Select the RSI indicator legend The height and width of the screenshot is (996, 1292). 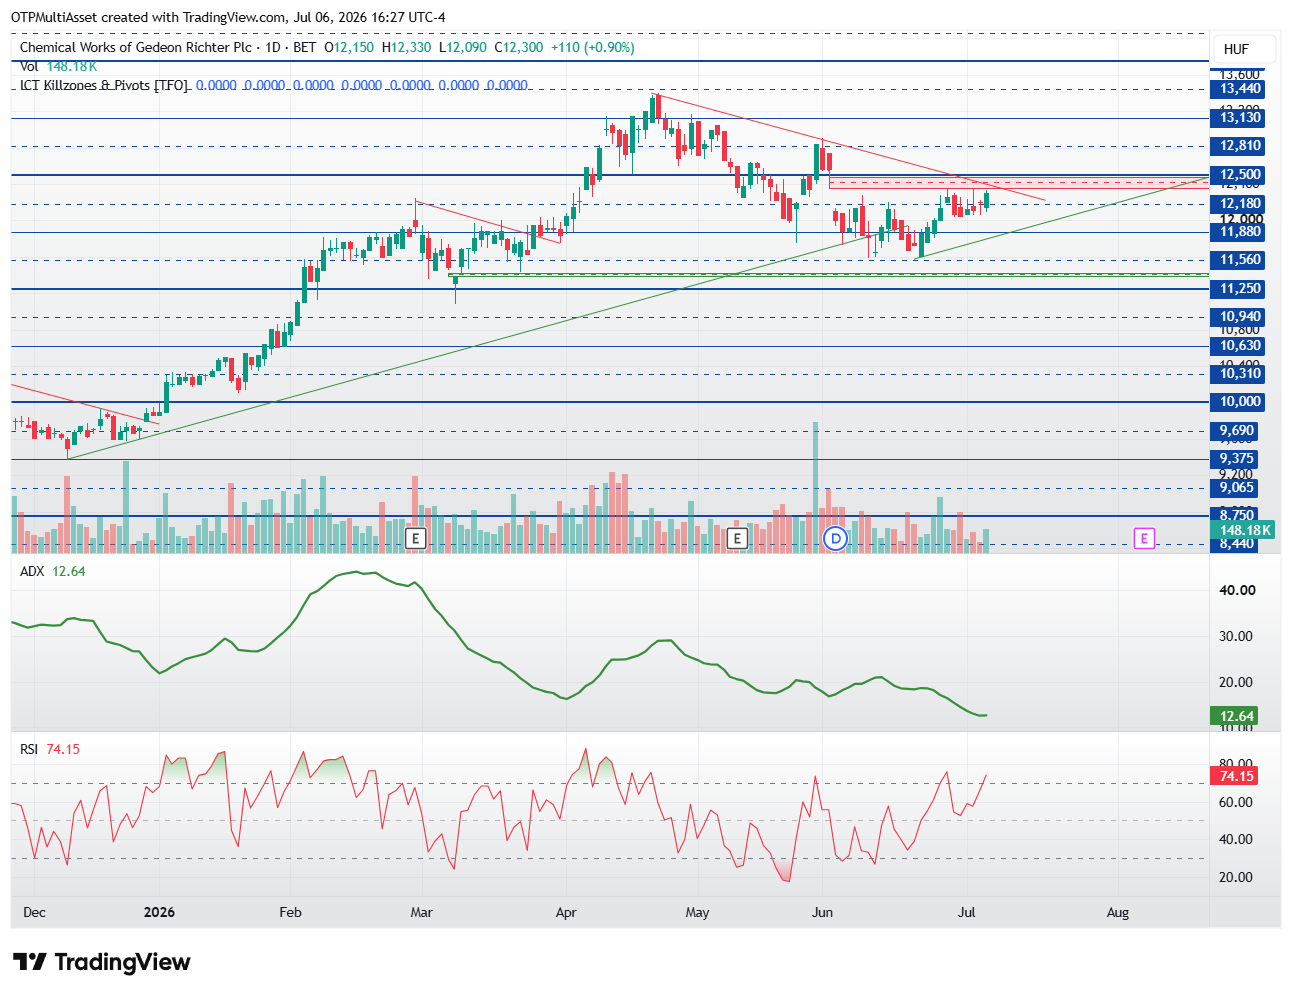[x=50, y=749]
